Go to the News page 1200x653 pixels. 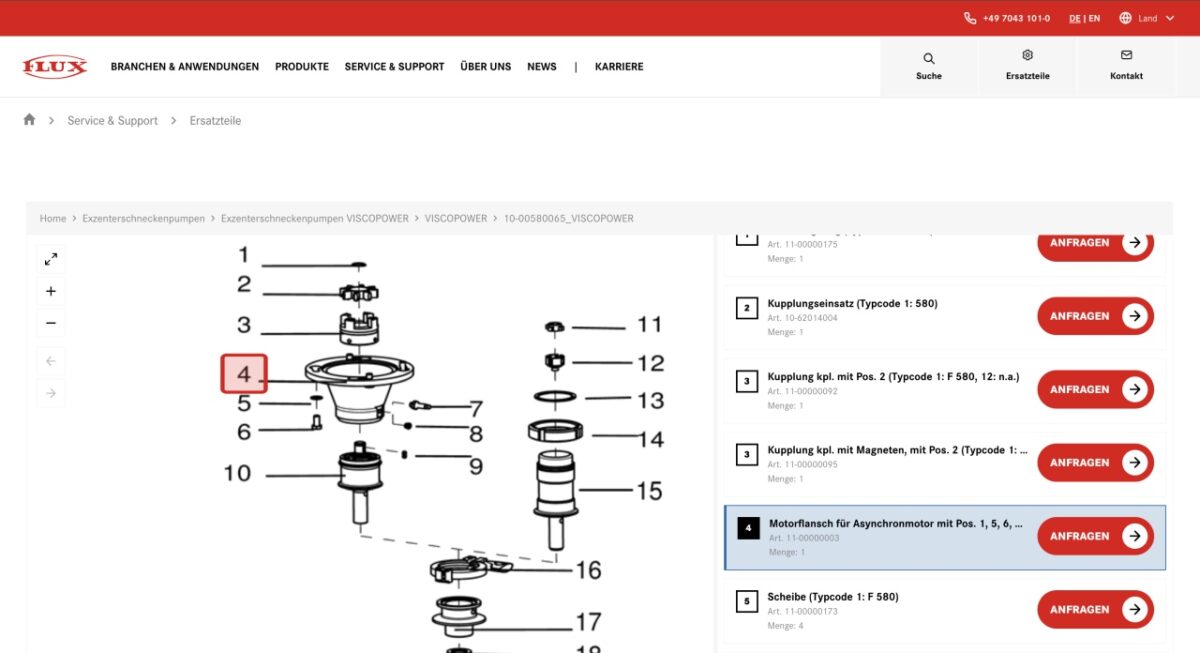[542, 67]
